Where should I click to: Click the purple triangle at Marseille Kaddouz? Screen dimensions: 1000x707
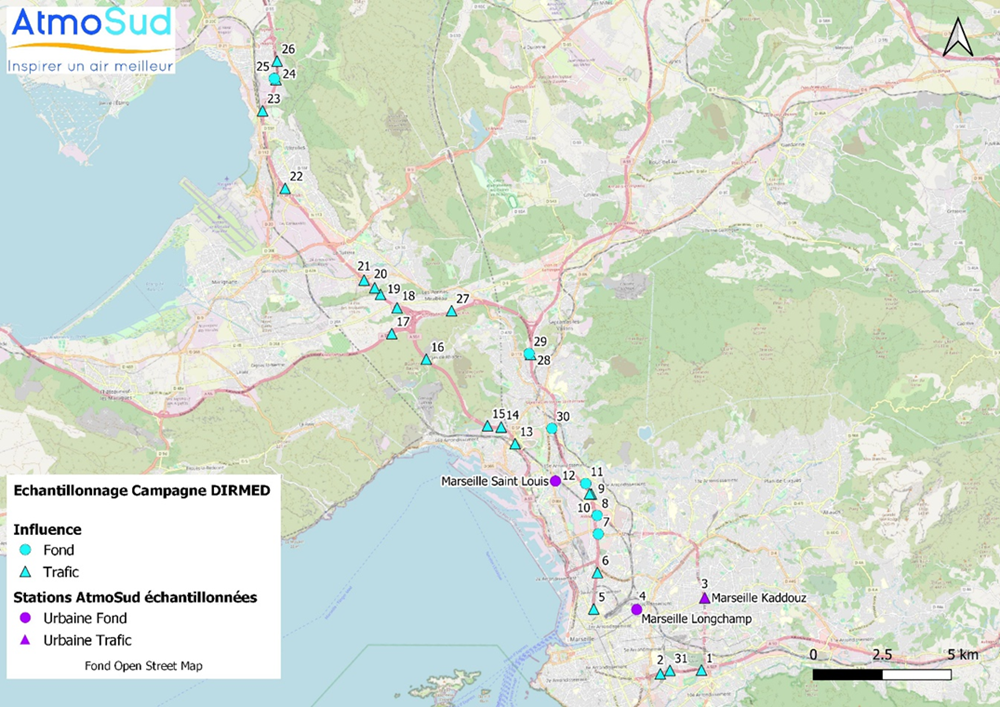(705, 598)
